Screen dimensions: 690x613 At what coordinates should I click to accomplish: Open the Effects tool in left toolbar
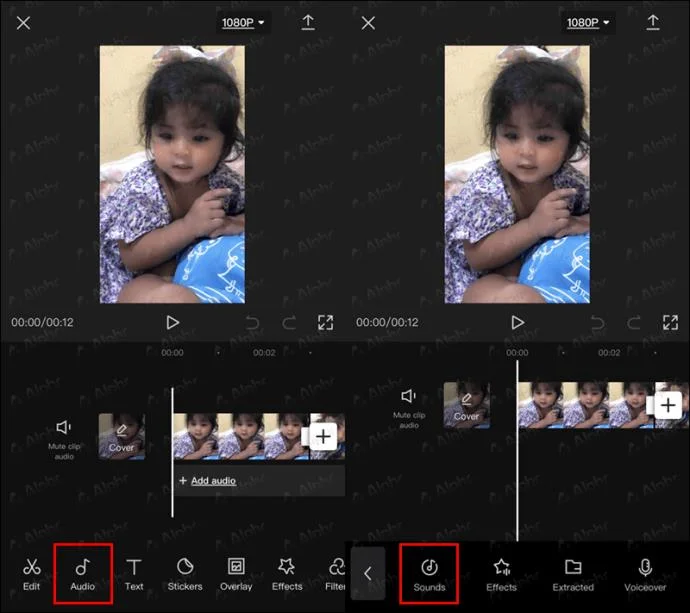[x=287, y=574]
